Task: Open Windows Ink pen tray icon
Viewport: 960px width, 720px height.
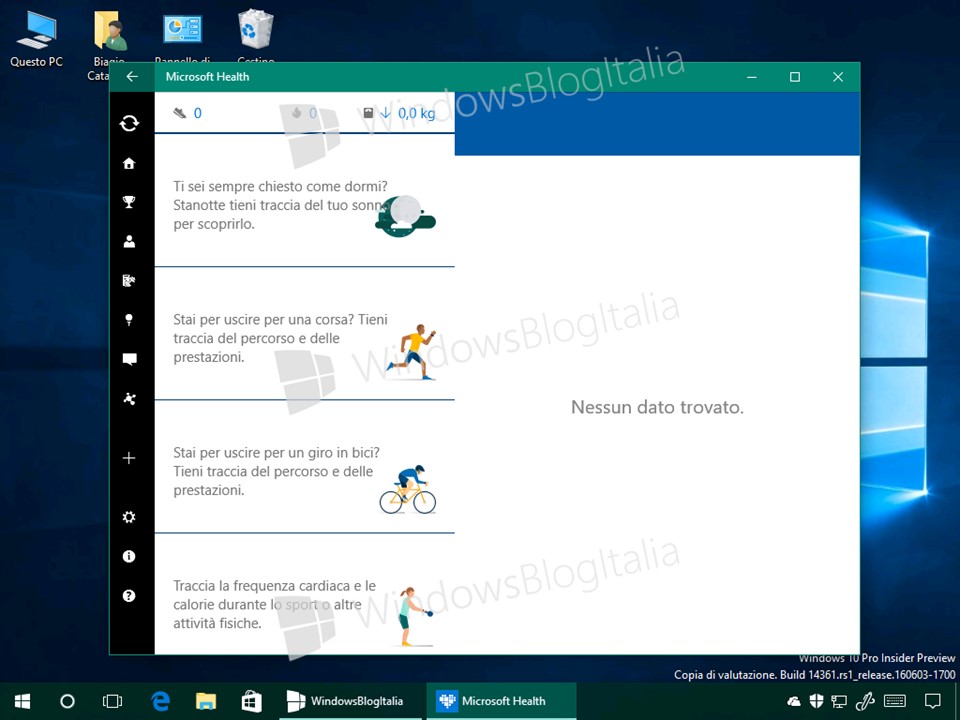Action: pyautogui.click(x=864, y=701)
